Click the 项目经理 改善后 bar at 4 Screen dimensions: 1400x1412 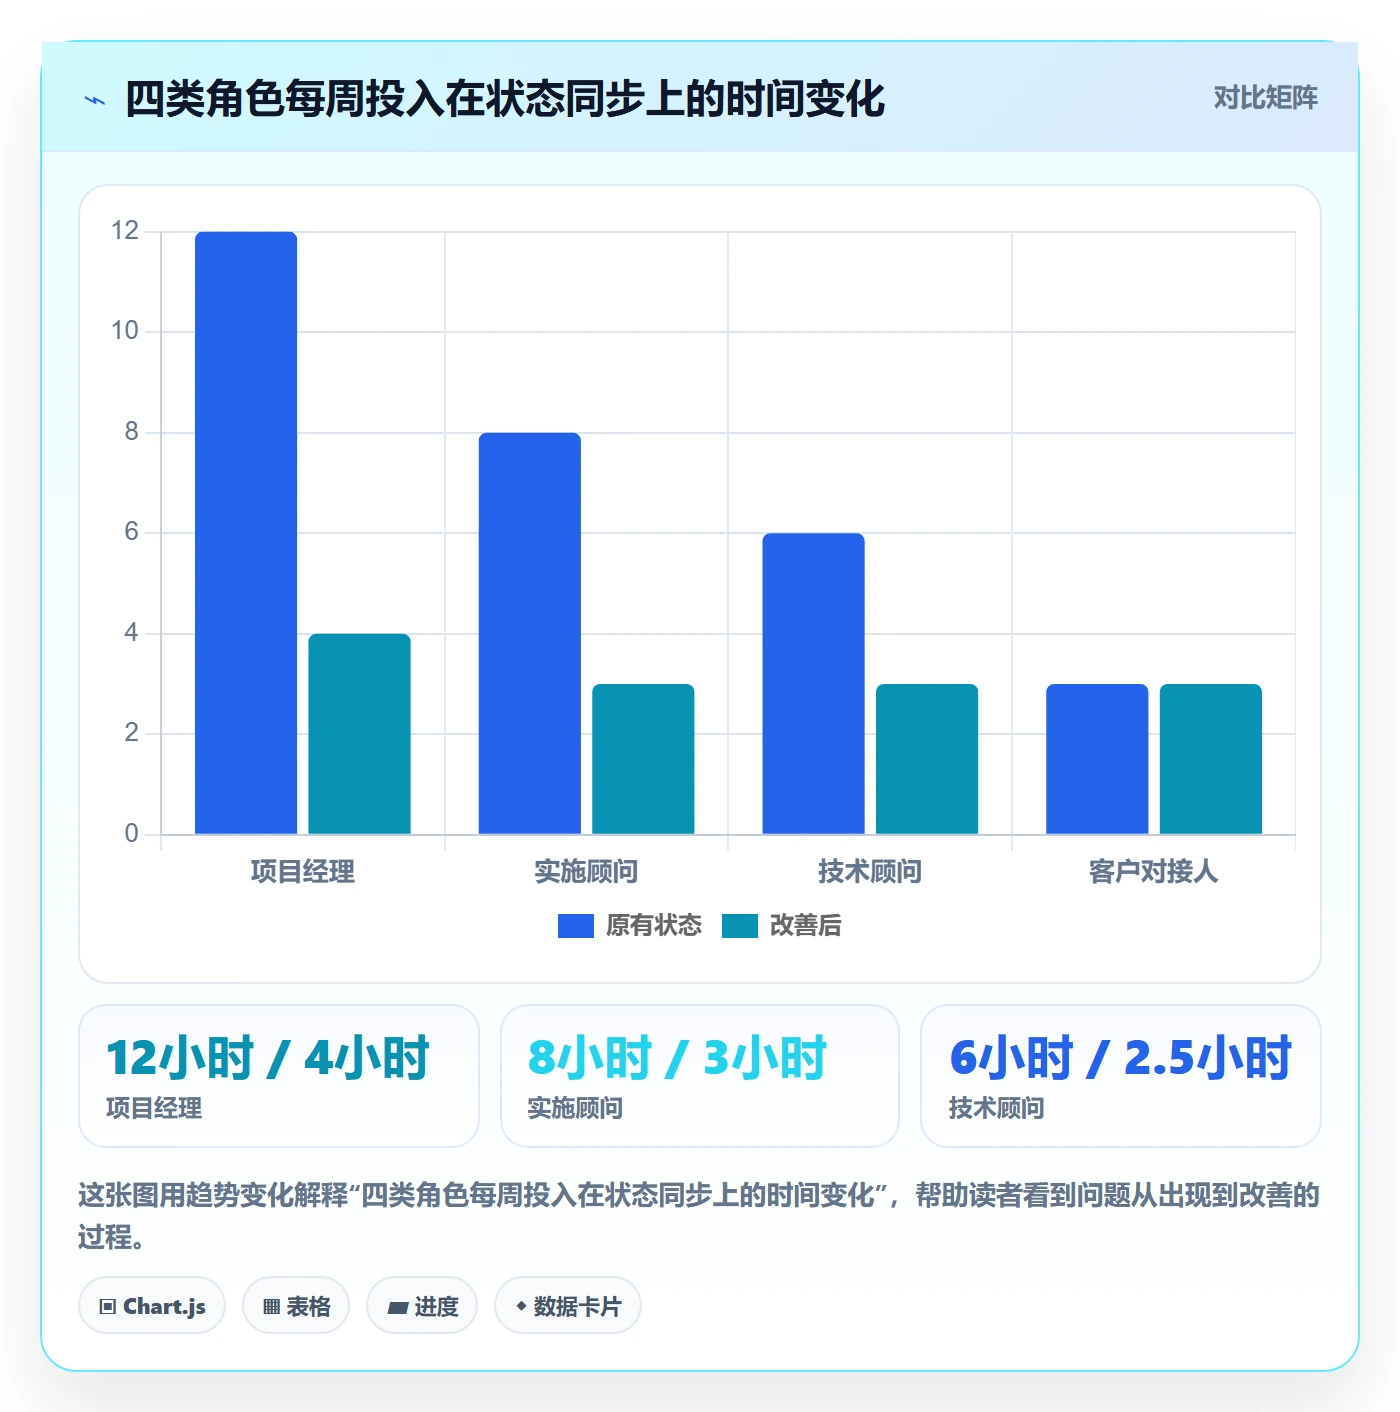click(359, 734)
